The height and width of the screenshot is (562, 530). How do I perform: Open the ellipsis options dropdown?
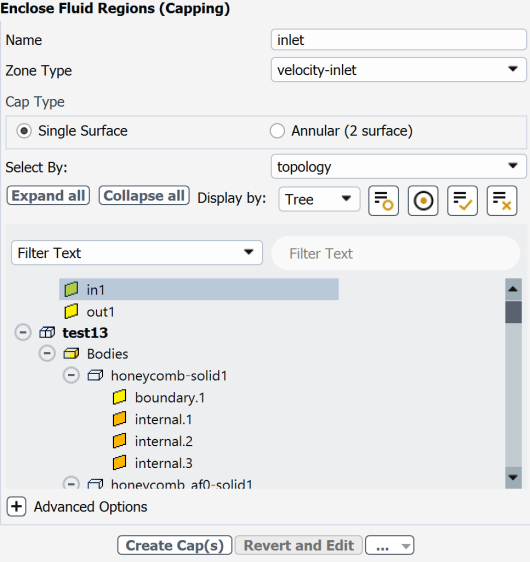(x=390, y=546)
